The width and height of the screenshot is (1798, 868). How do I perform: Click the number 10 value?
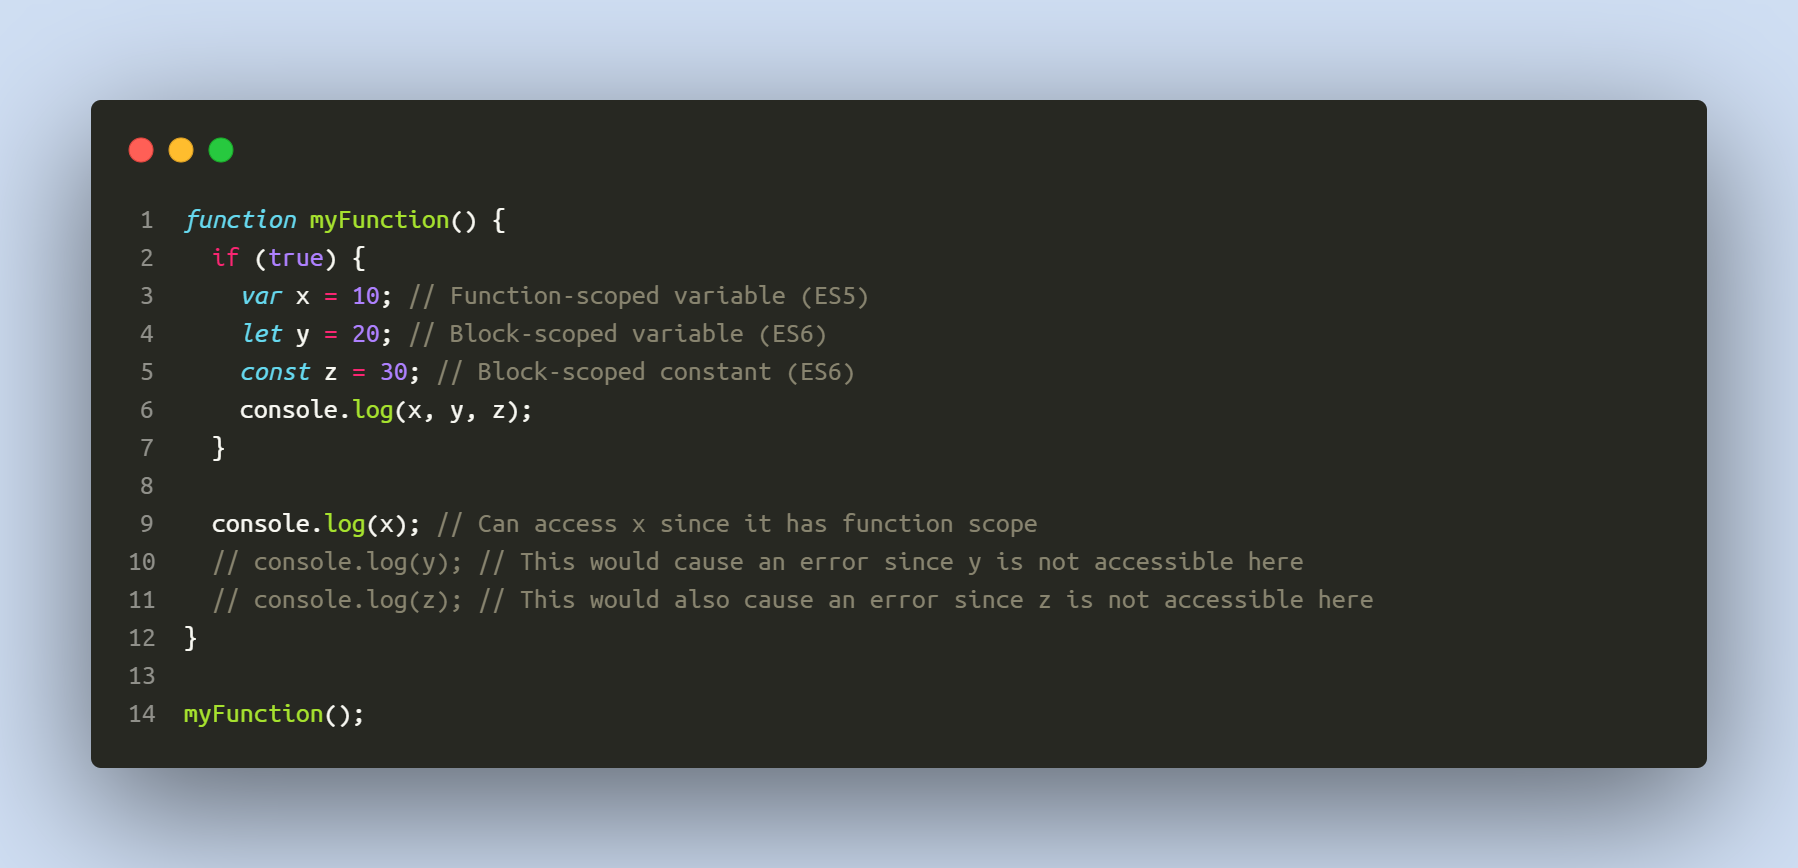366,296
